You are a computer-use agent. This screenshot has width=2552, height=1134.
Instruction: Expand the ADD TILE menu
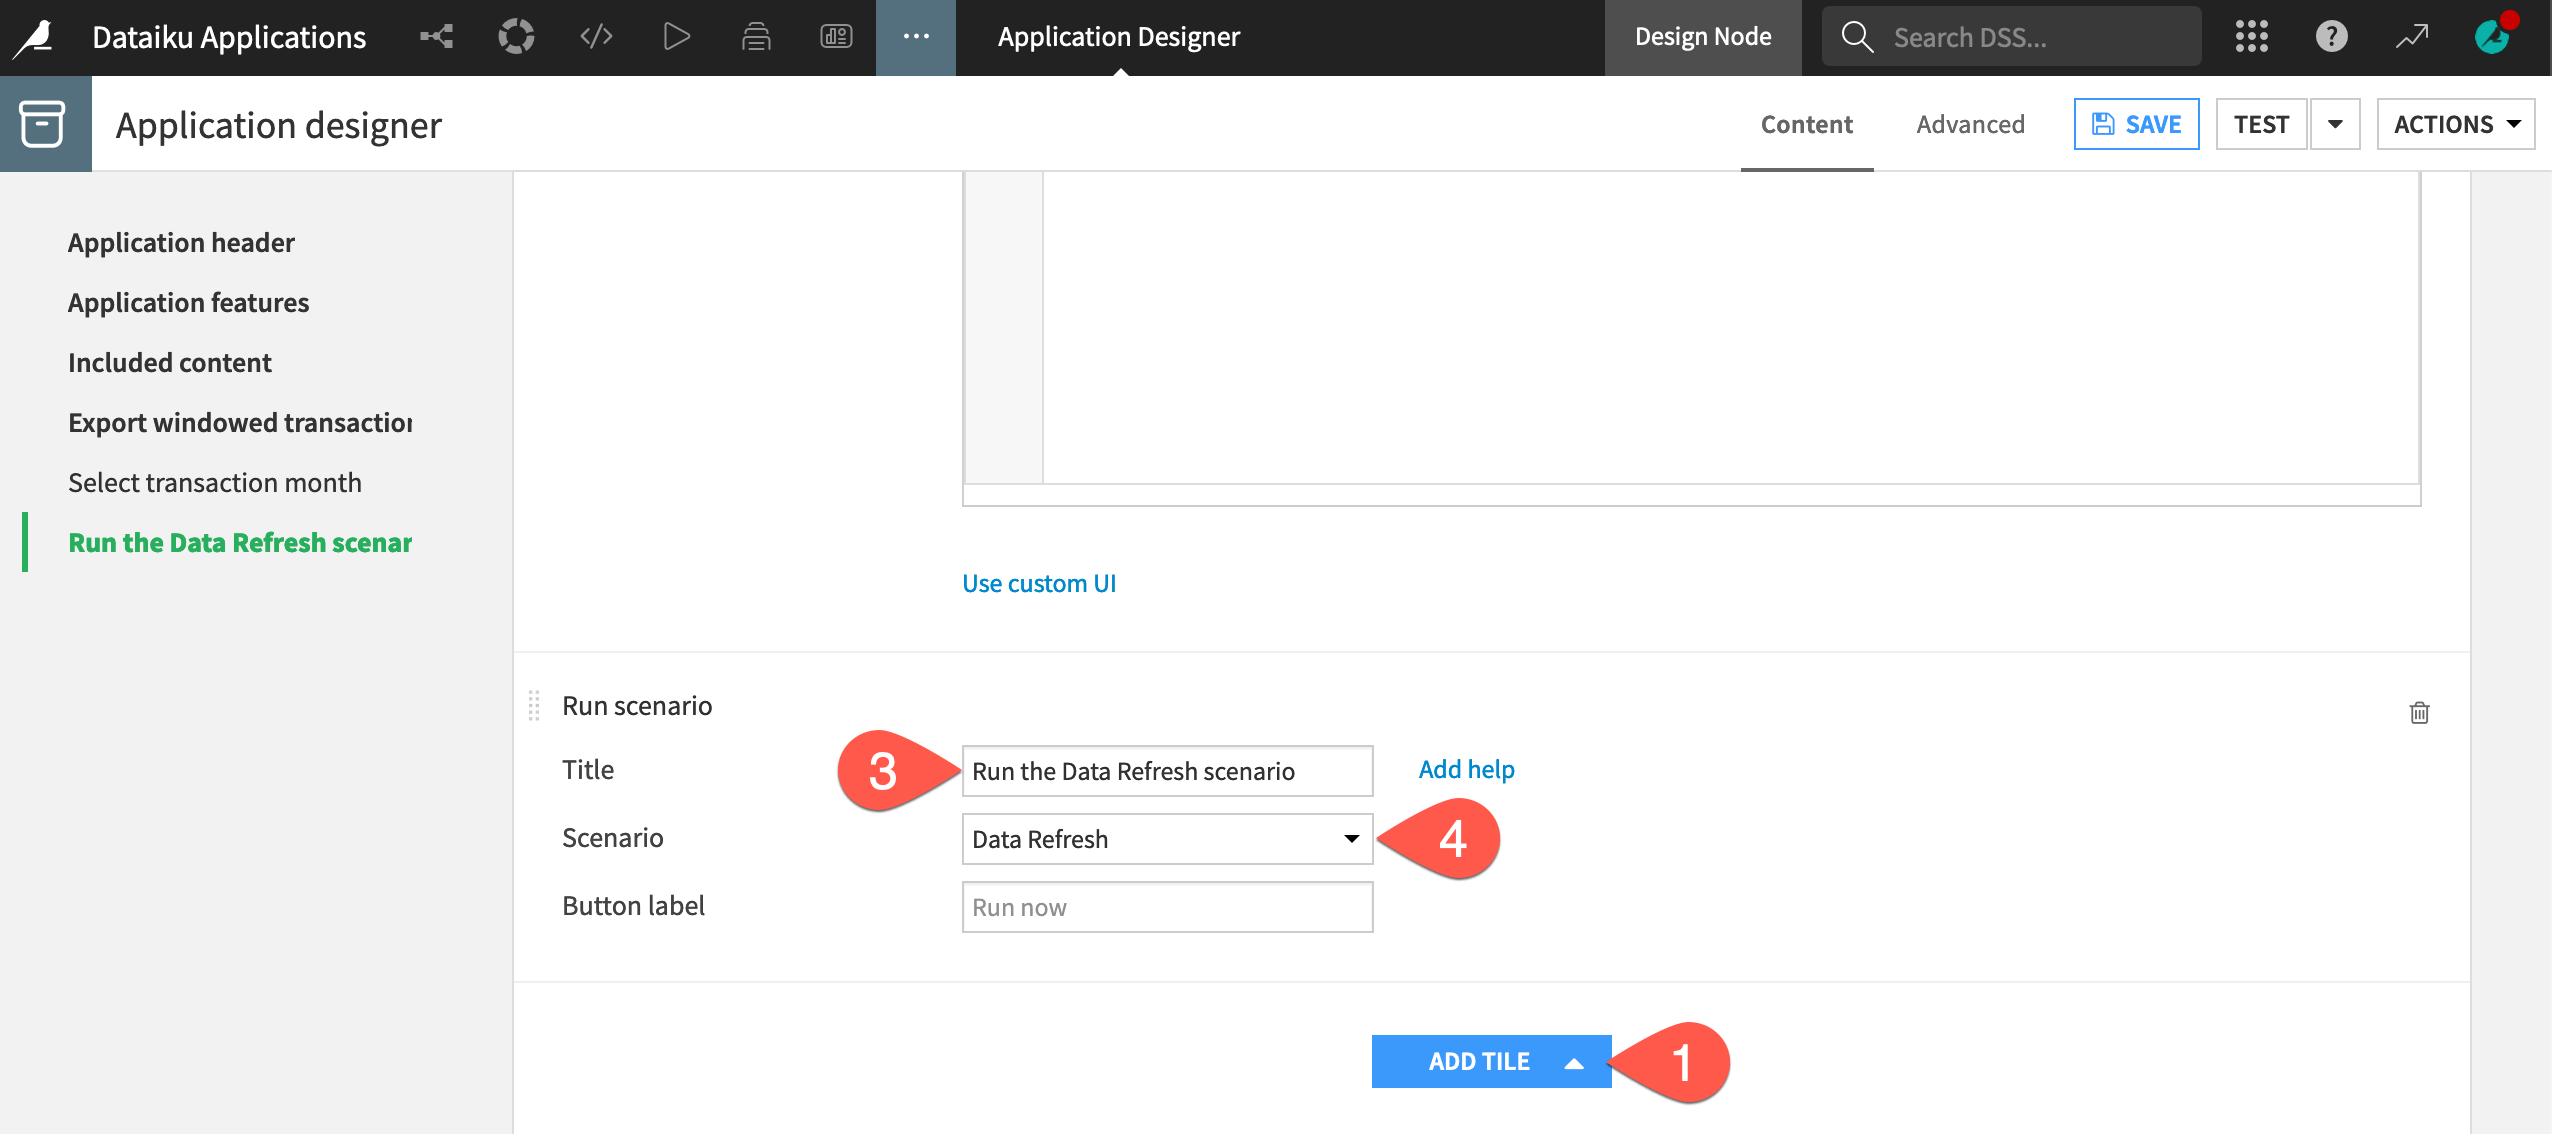(x=1490, y=1061)
